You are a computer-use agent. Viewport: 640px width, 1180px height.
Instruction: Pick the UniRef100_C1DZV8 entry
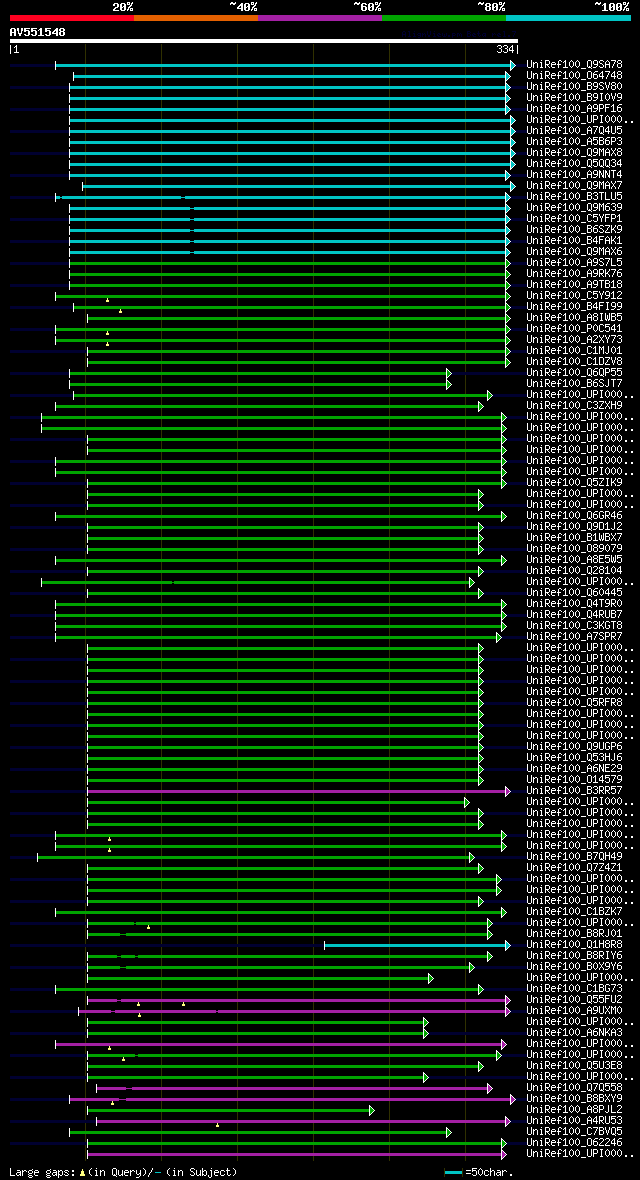click(x=574, y=361)
